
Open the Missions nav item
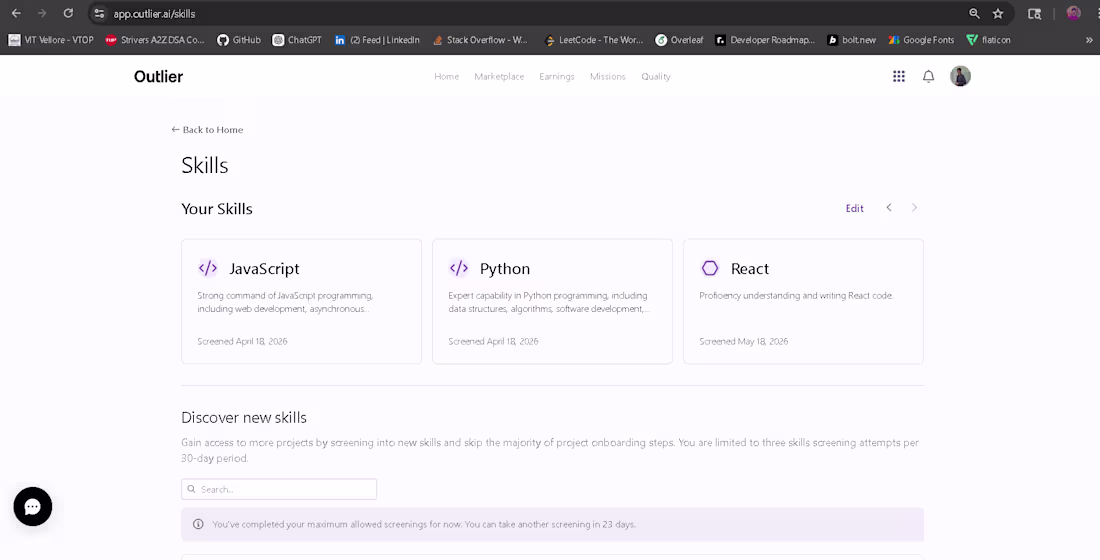[x=608, y=76]
